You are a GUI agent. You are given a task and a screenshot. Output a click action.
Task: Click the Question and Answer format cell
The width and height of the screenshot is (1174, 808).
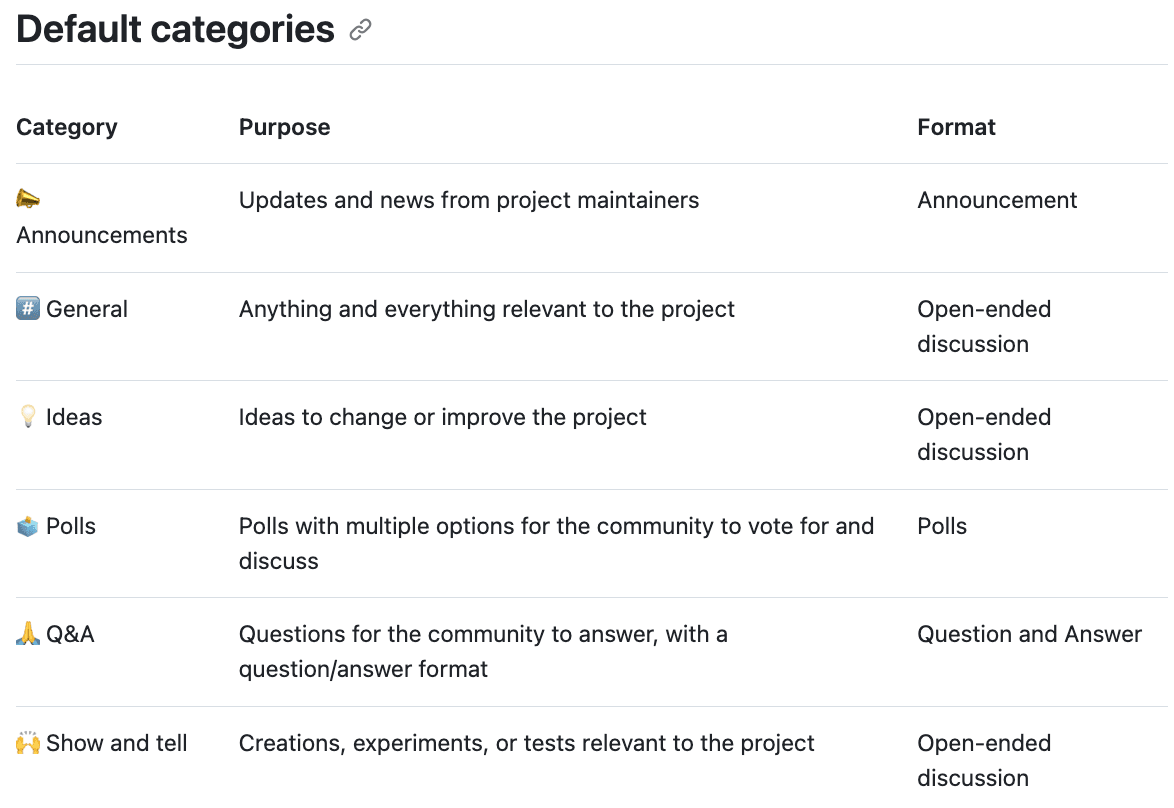(x=1029, y=634)
